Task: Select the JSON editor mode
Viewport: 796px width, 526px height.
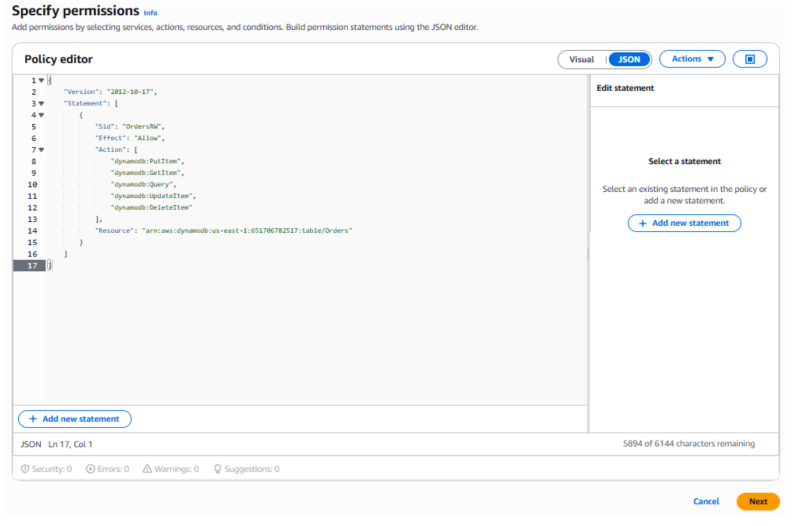Action: pos(629,59)
